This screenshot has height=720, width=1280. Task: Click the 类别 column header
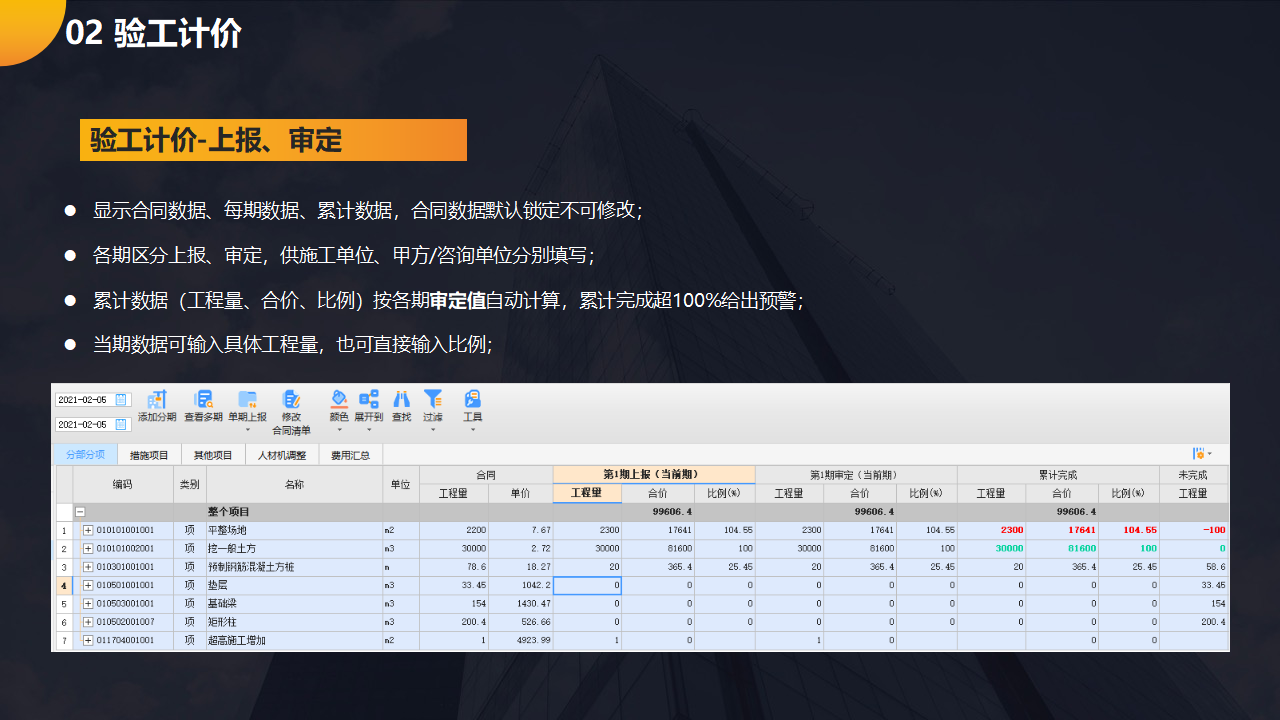189,484
